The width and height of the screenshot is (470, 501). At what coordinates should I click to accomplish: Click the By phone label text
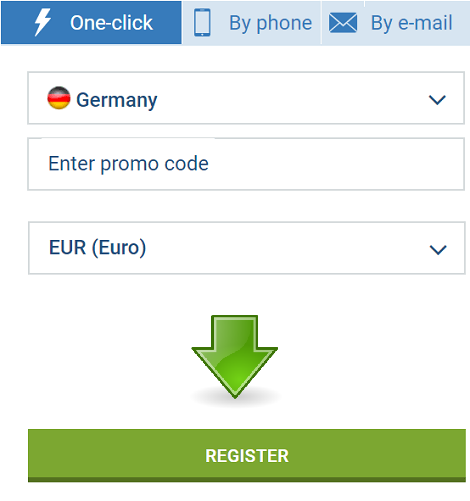[271, 23]
